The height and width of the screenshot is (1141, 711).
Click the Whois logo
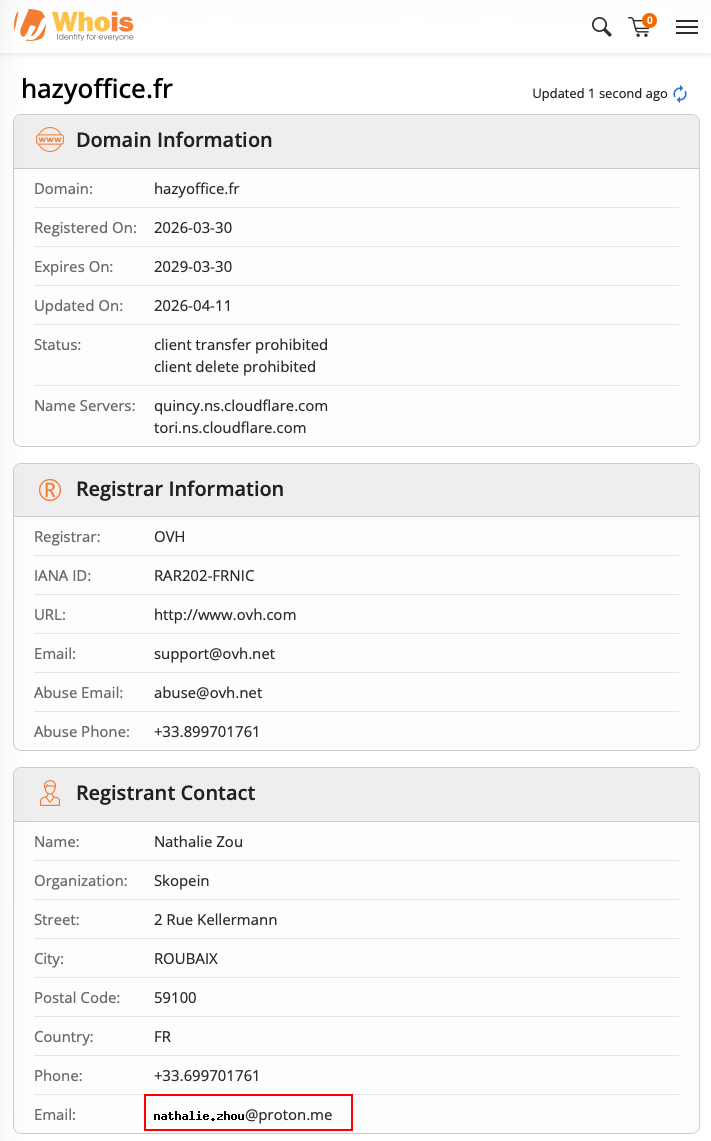coord(74,25)
